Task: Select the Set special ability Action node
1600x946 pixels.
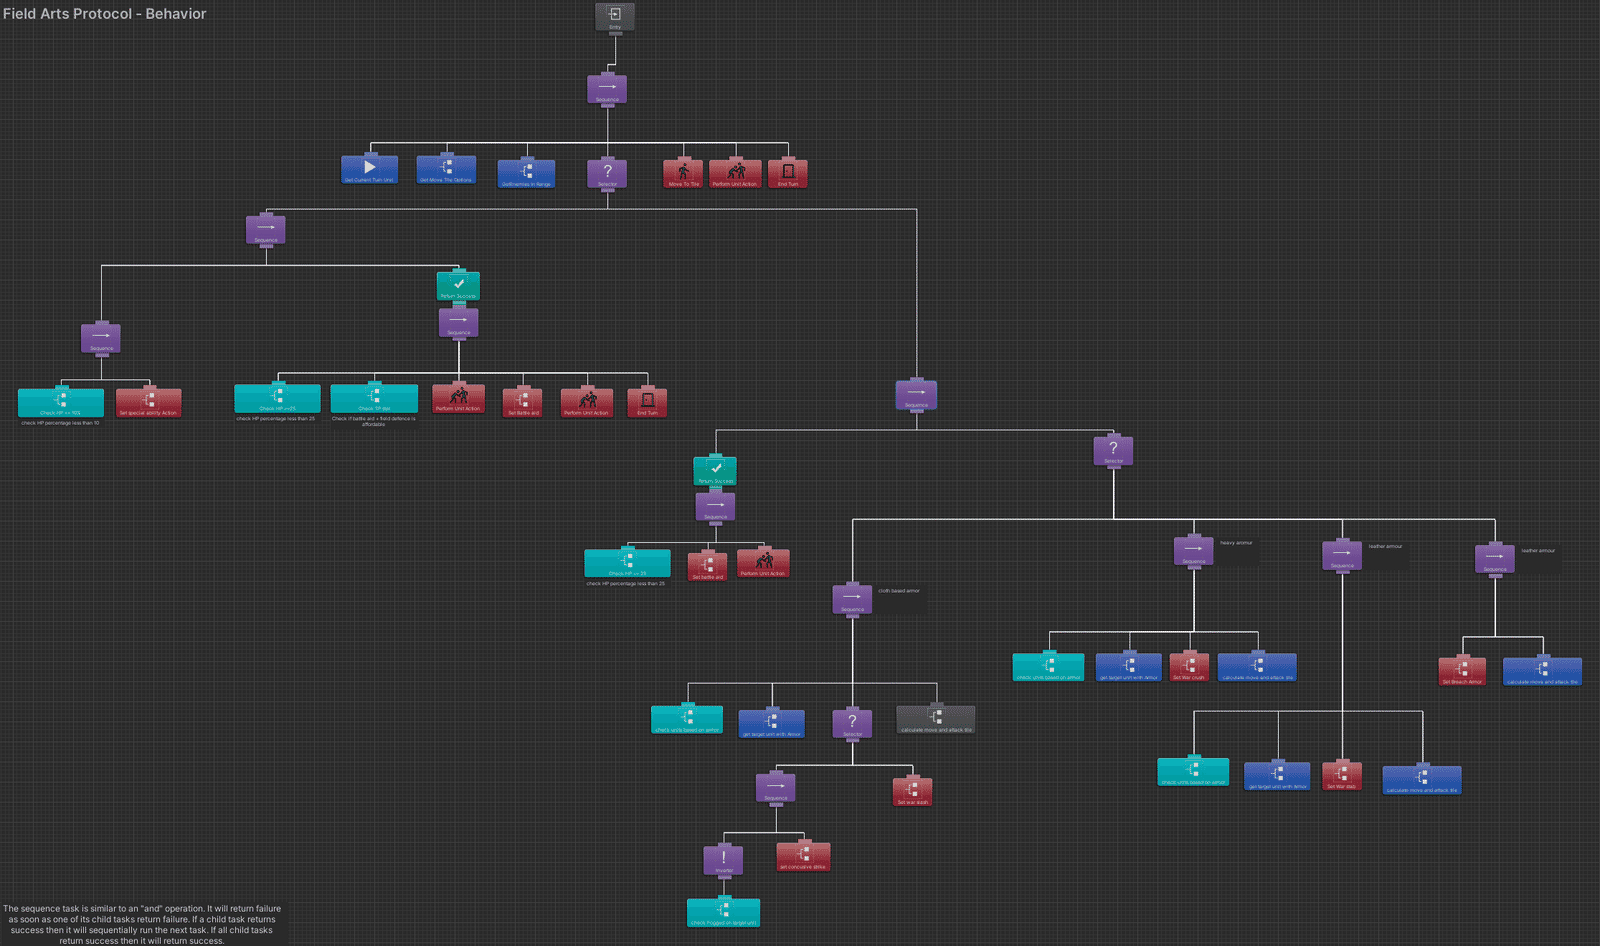Action: point(148,403)
